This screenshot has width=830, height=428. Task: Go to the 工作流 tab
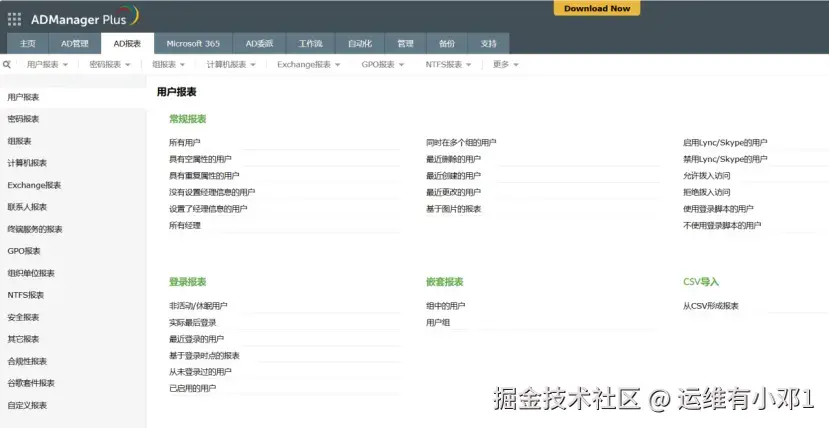pos(310,44)
